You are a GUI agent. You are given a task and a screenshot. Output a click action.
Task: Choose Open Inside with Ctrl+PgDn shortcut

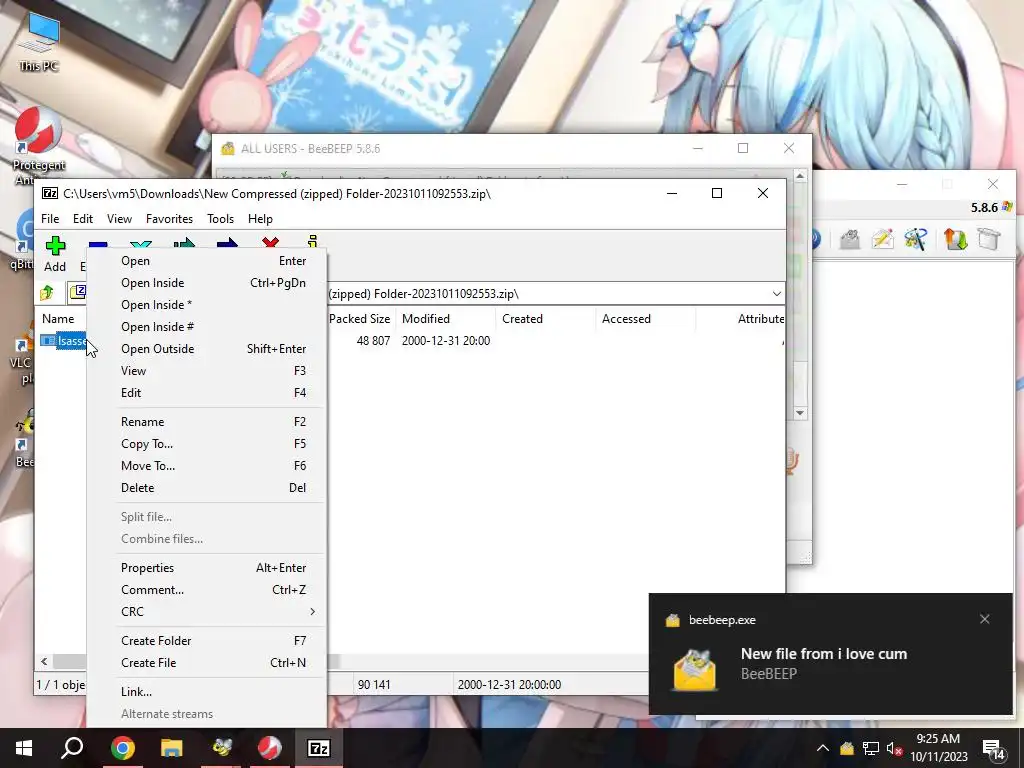206,283
